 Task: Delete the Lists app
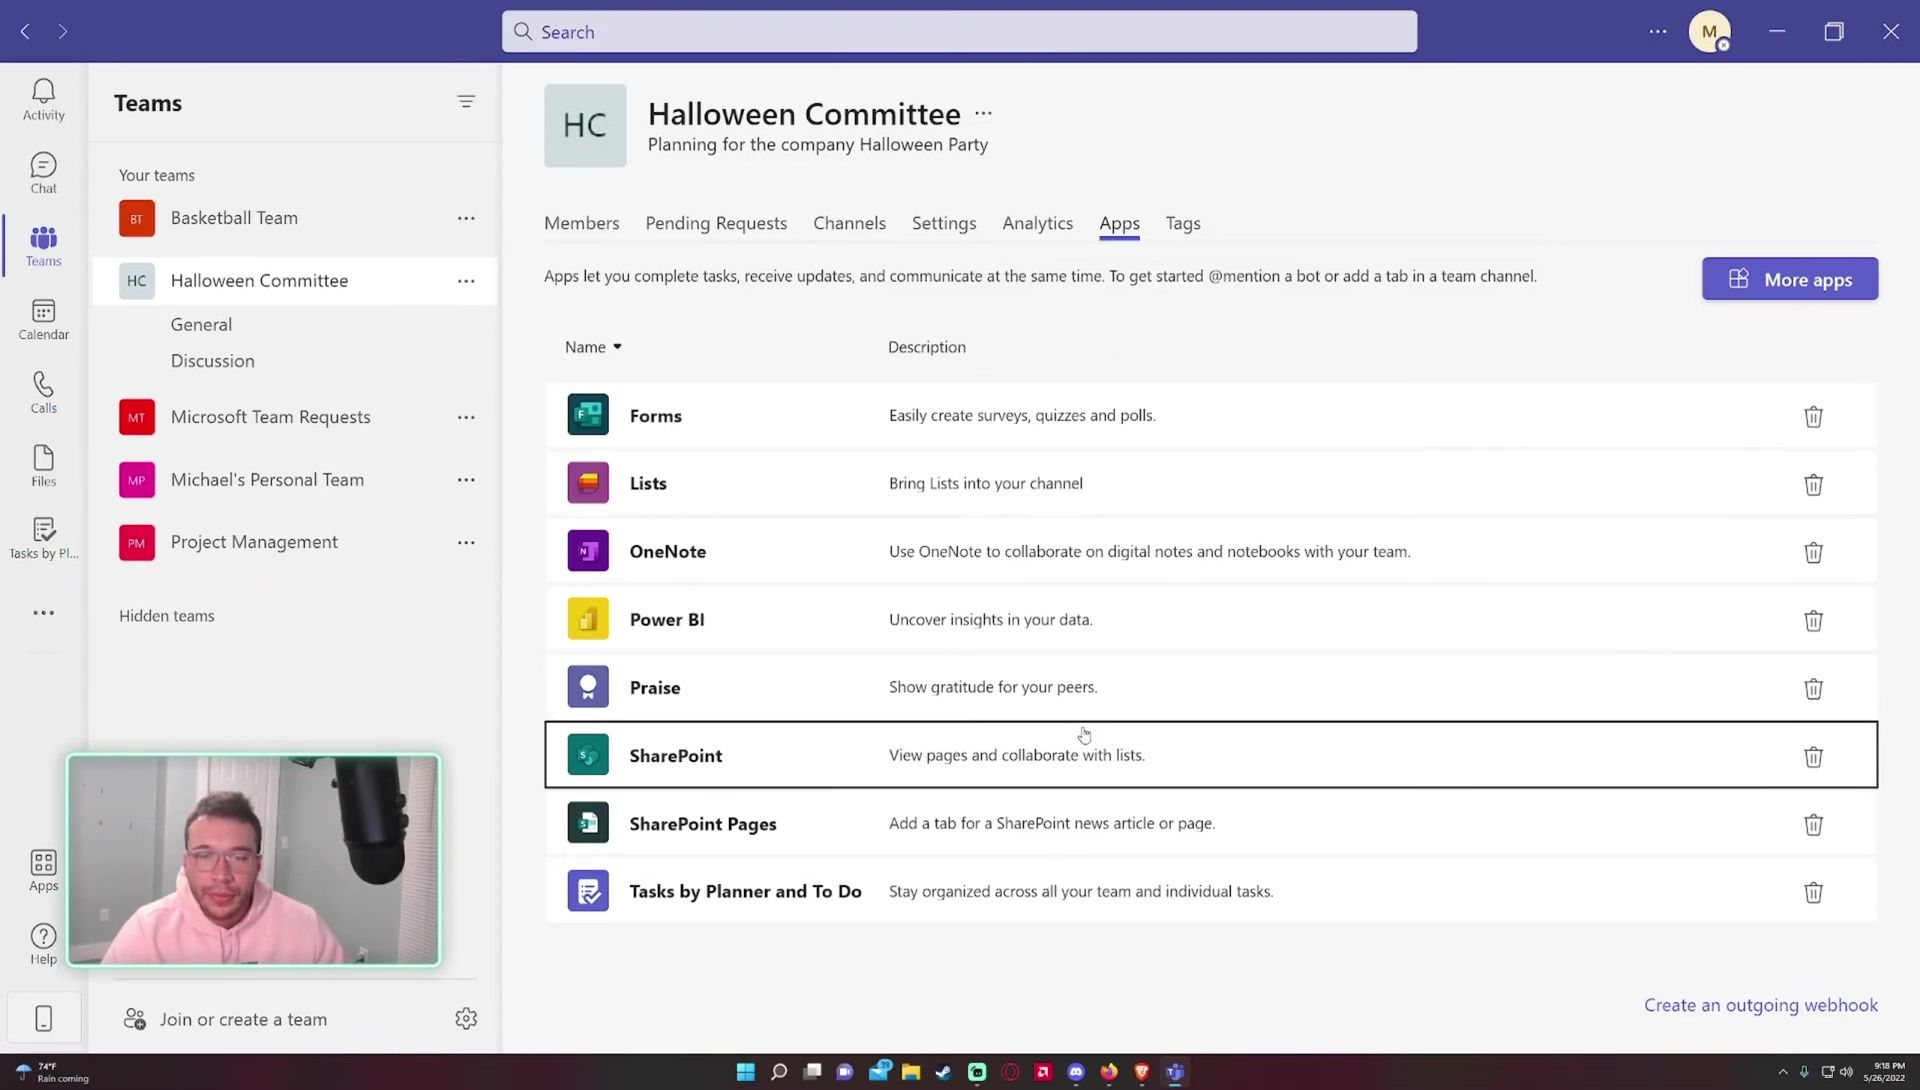point(1813,485)
